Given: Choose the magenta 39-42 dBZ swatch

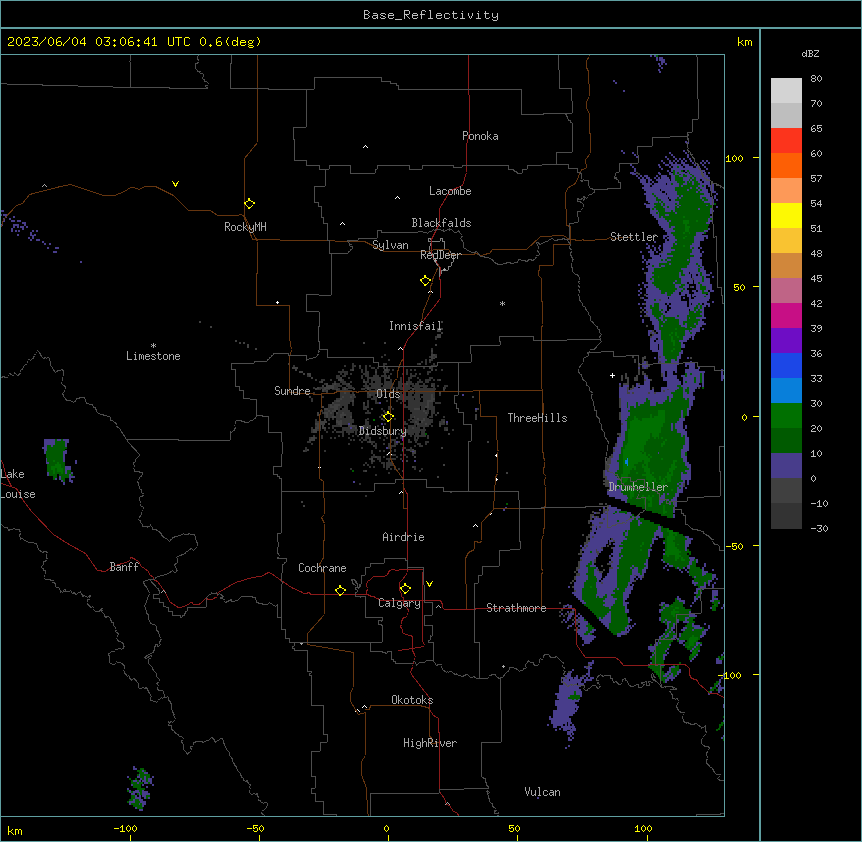Looking at the screenshot, I should click(786, 315).
